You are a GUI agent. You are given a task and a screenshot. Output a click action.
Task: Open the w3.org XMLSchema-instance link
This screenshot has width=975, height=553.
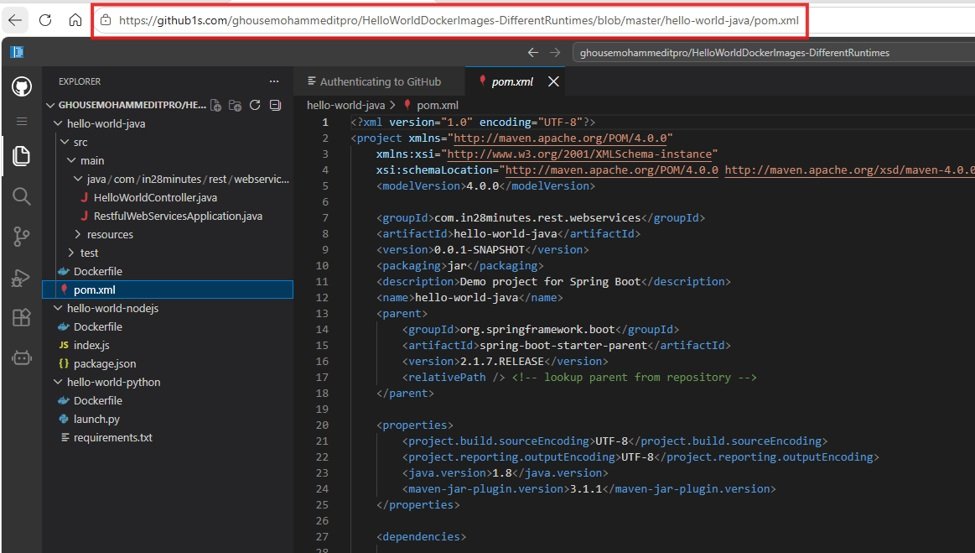coord(579,154)
